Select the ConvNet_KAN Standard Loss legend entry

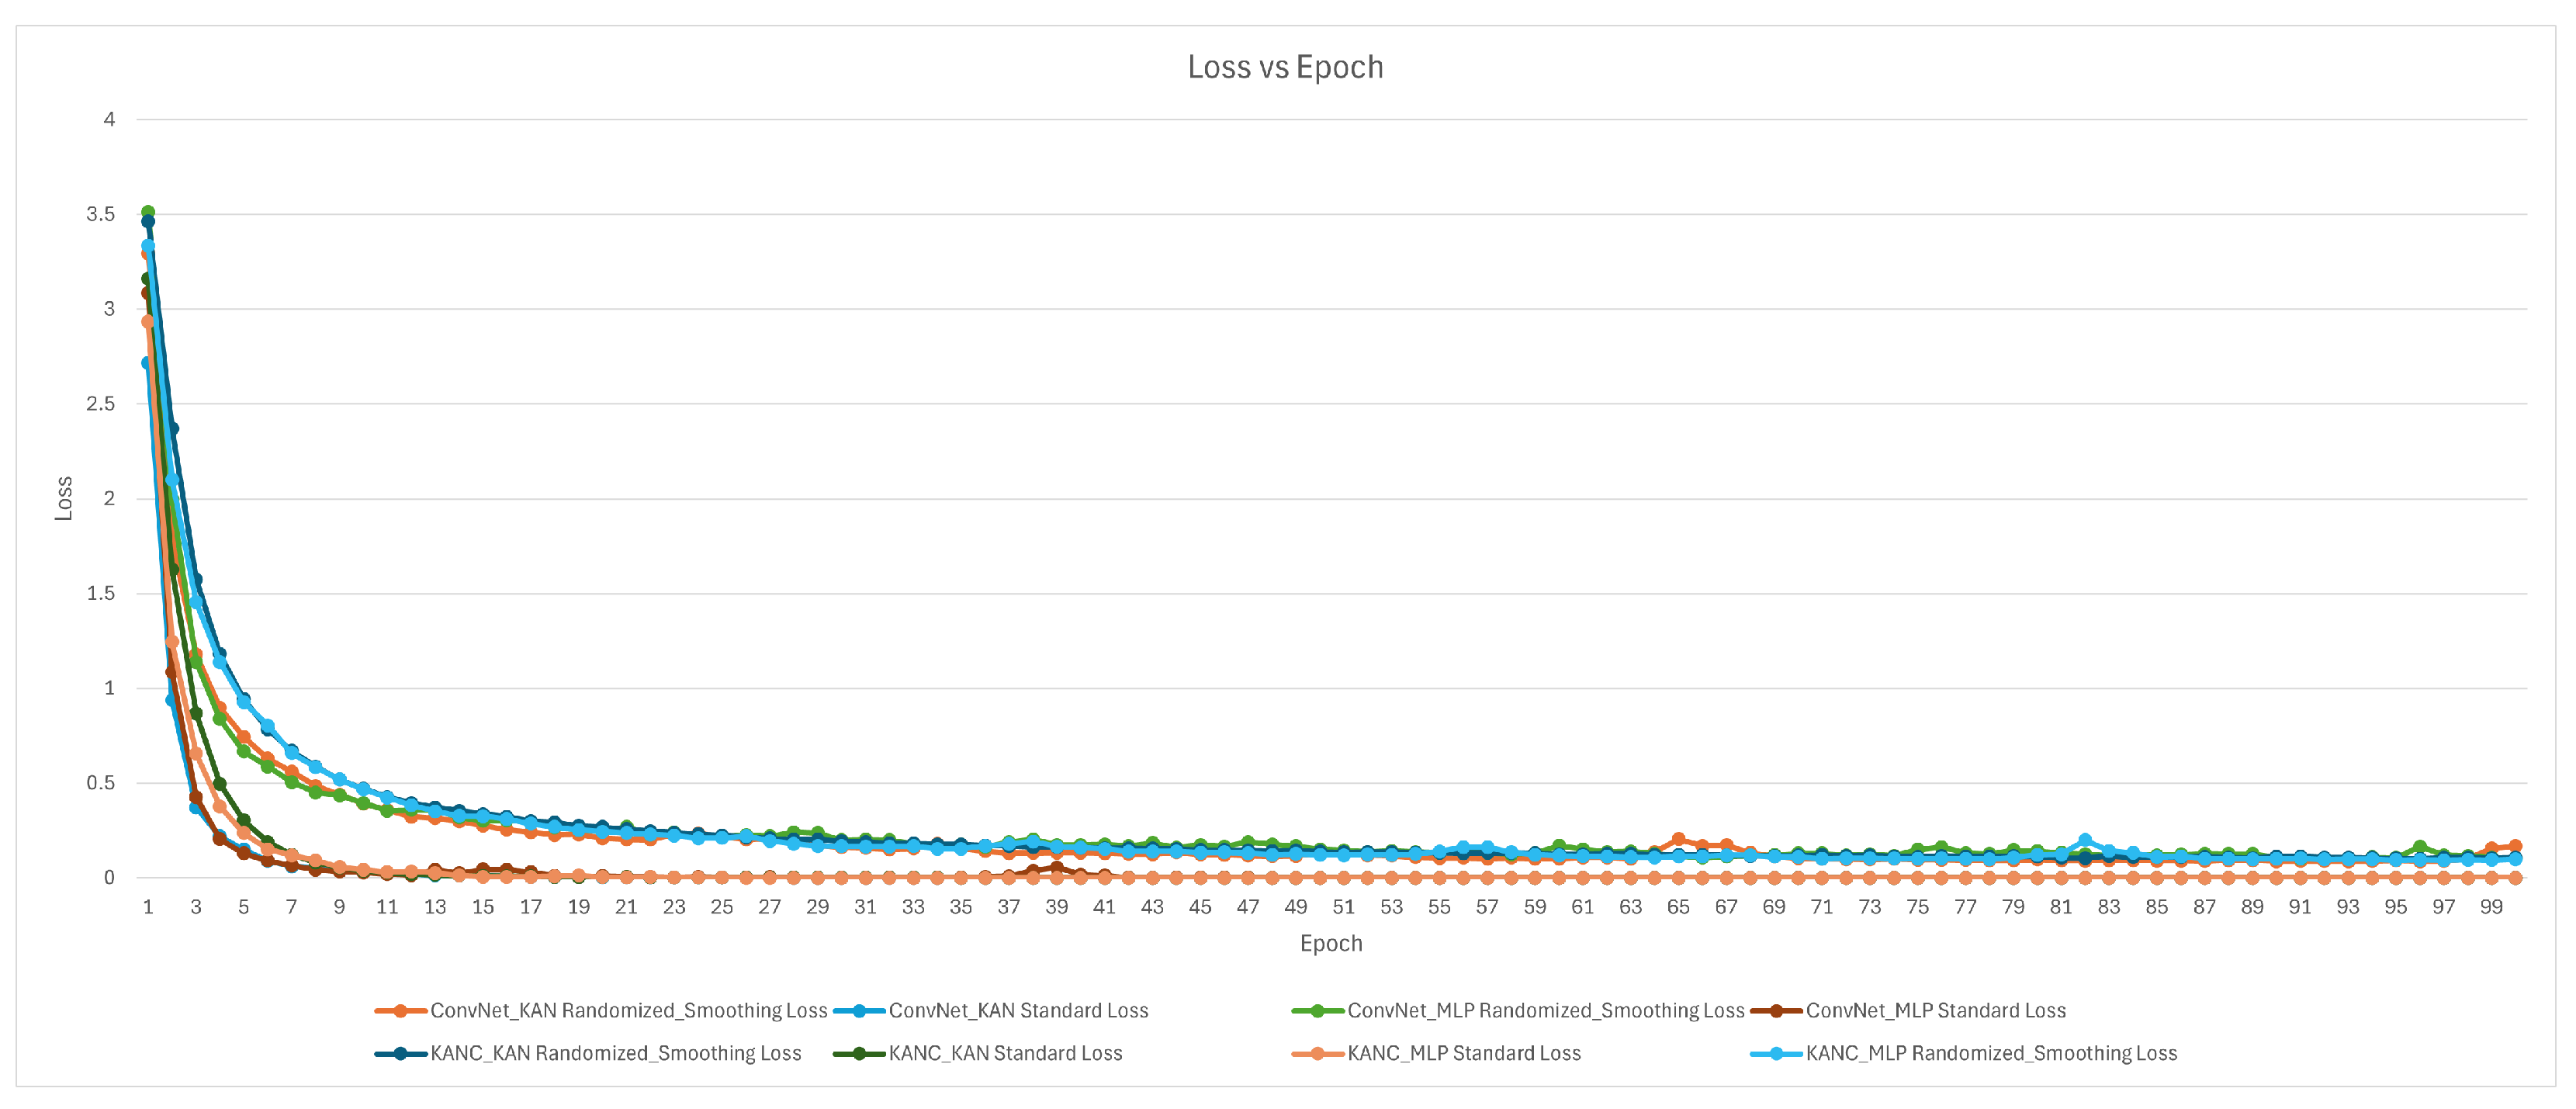click(x=1017, y=1011)
